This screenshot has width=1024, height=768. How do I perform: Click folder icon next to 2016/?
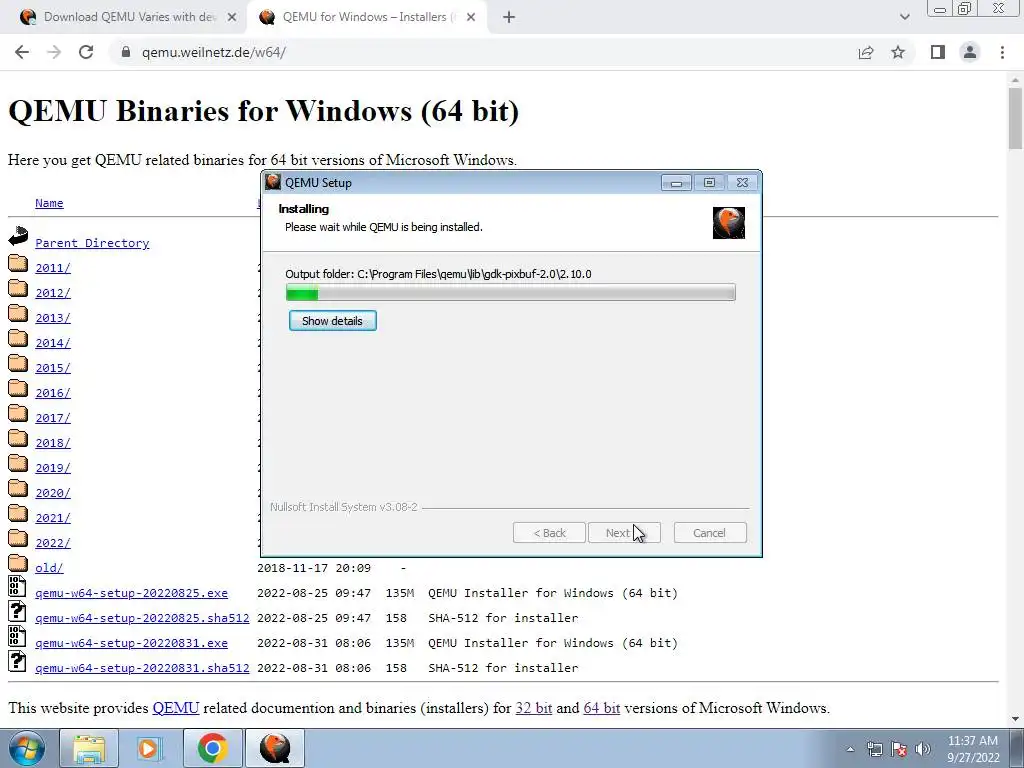[x=18, y=389]
